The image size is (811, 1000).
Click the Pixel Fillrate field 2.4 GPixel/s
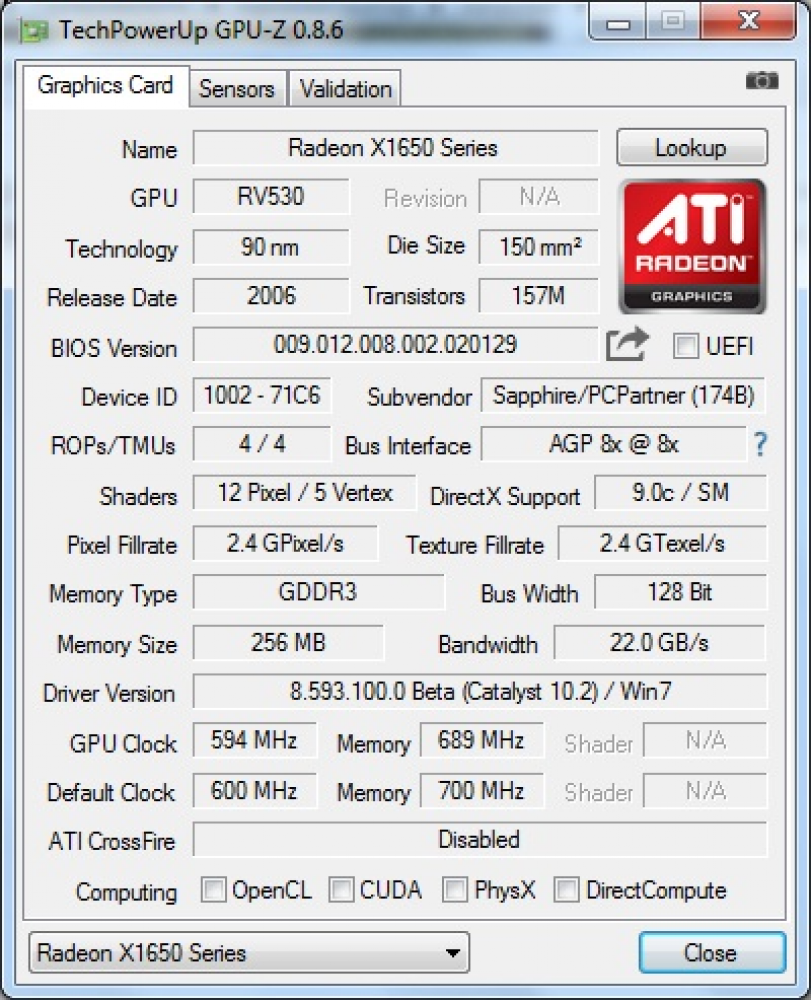(x=285, y=543)
